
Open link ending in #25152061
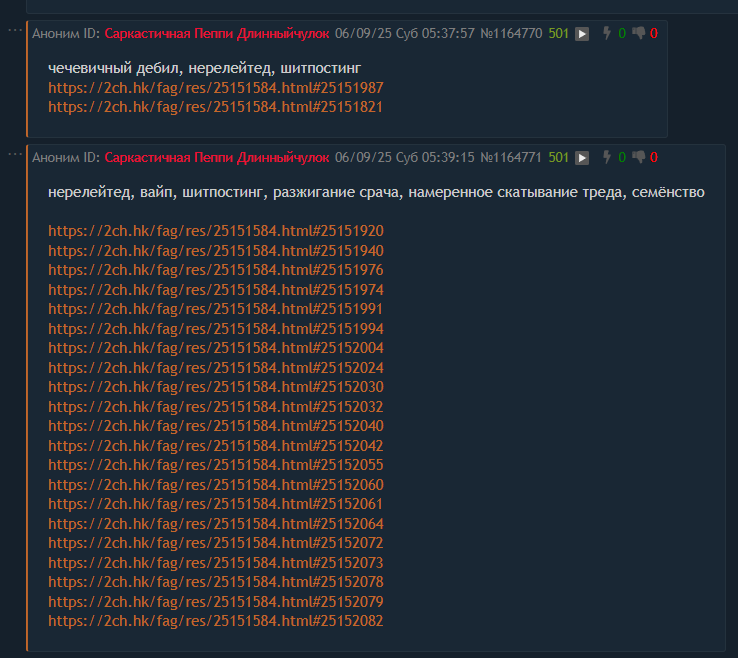pyautogui.click(x=215, y=505)
